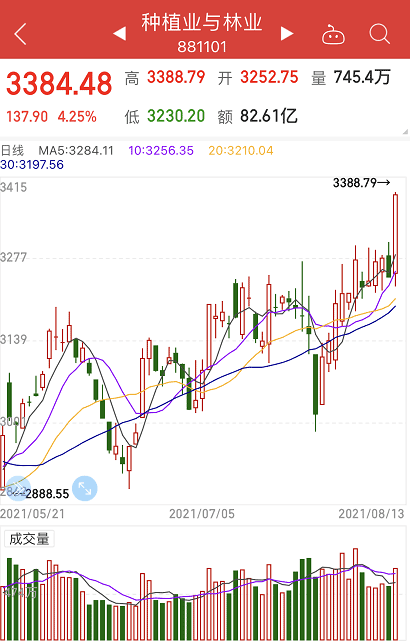The image size is (410, 644).
Task: Tap the 3277 price axis label
Action: coord(14,258)
